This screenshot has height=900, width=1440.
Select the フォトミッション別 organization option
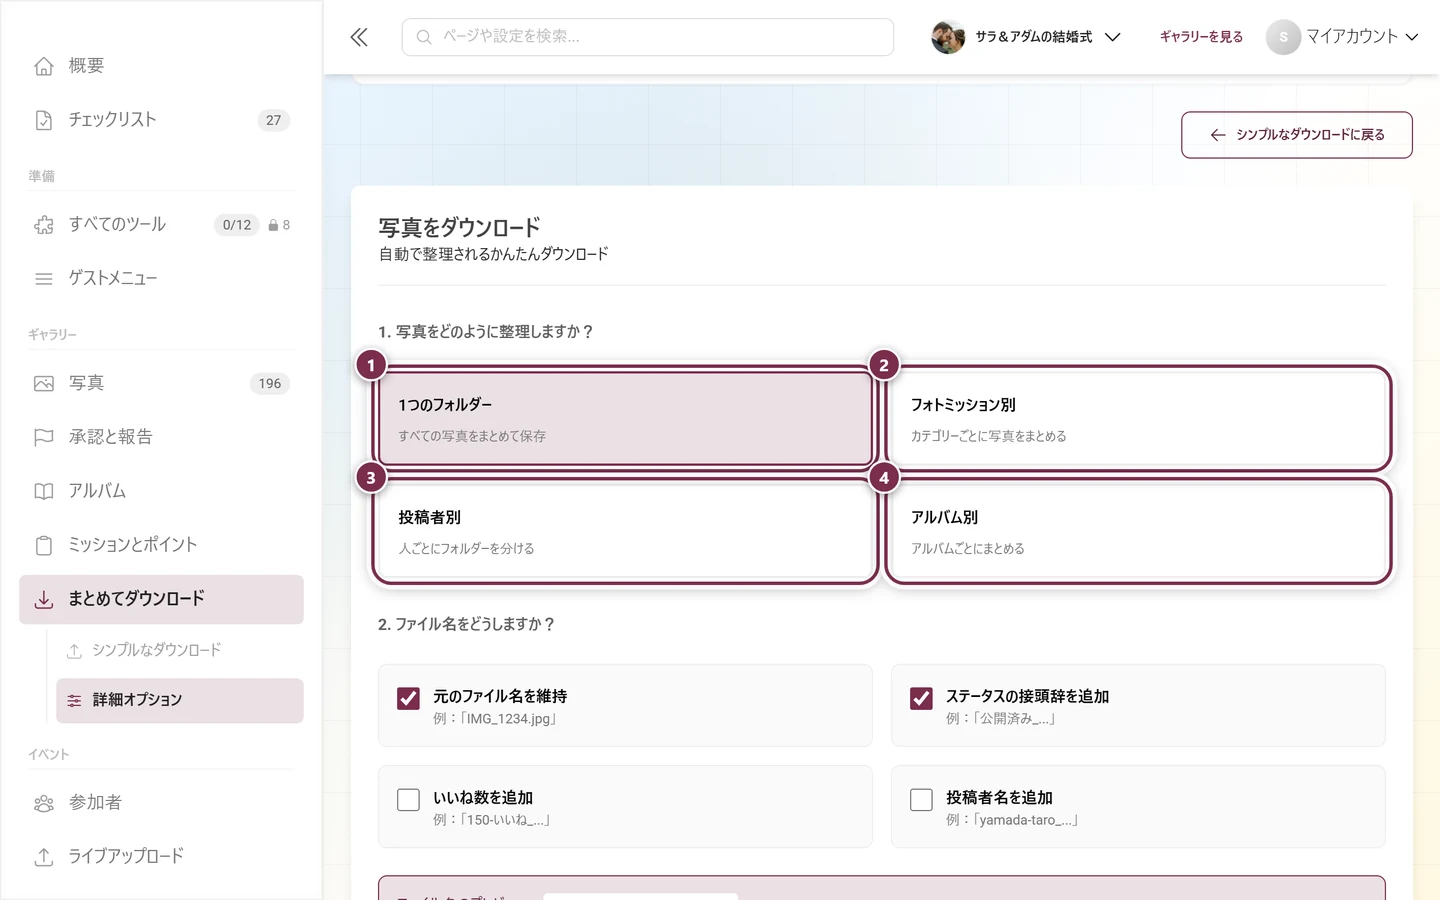point(1138,418)
